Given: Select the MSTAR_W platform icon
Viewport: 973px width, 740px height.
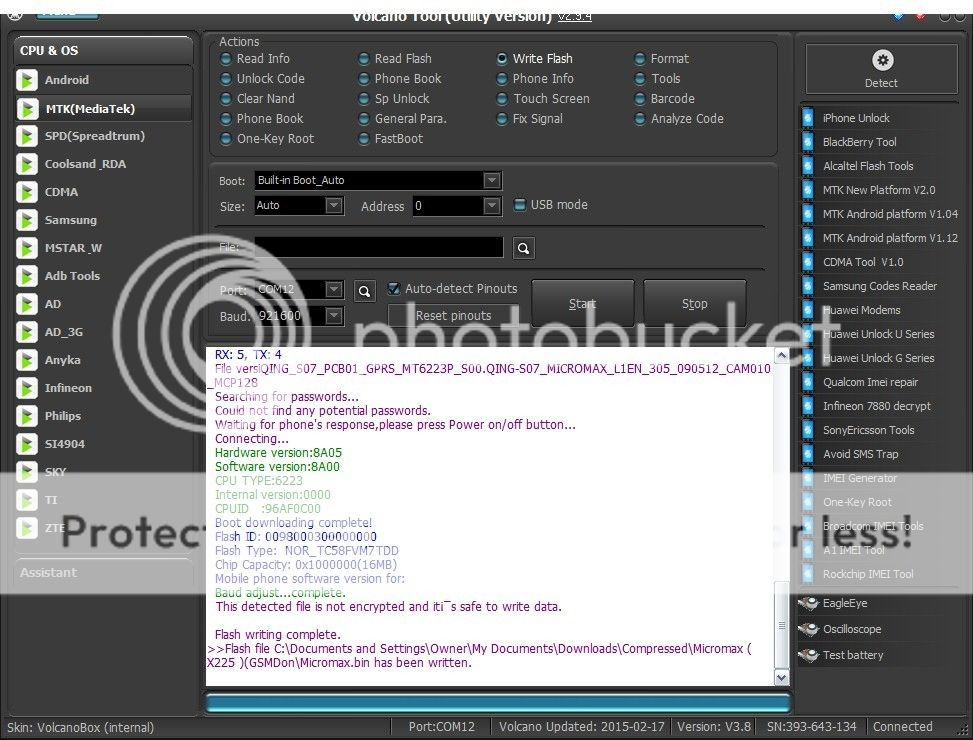Looking at the screenshot, I should pos(27,248).
